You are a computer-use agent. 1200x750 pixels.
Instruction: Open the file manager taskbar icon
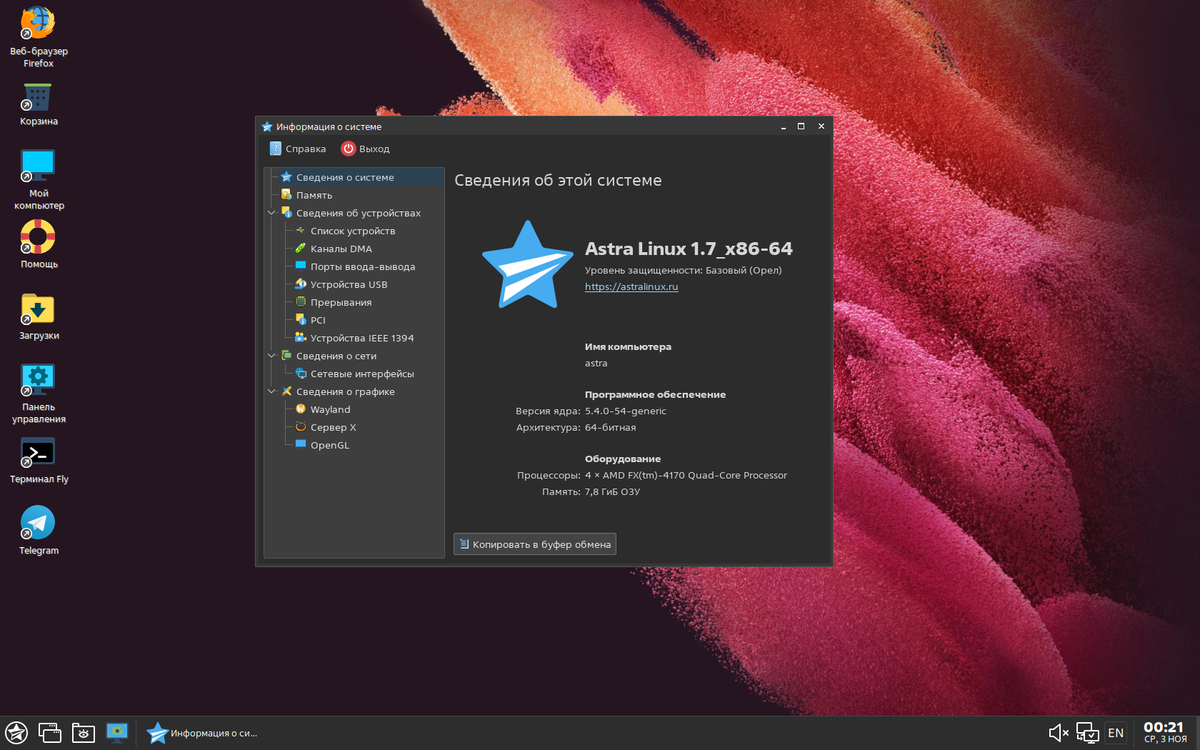point(83,733)
